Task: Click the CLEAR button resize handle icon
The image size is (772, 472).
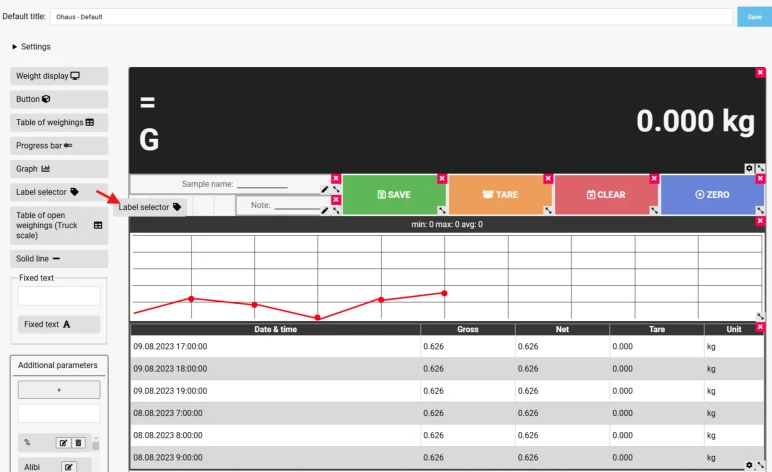Action: pos(654,210)
